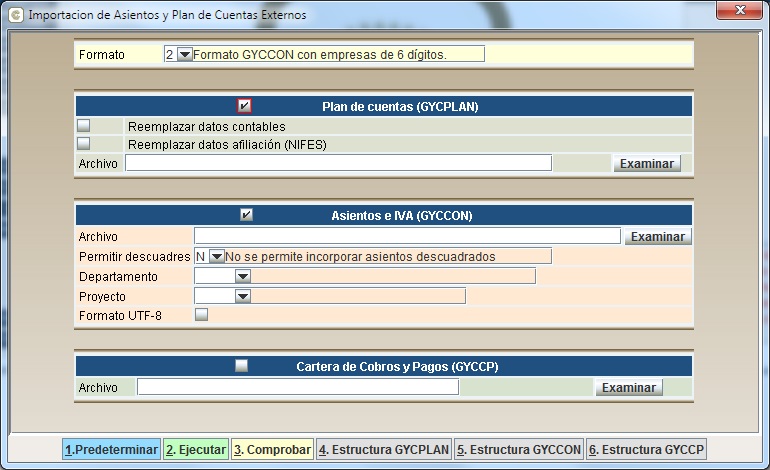Click the 'Formato GYCCON con empresas de 6 dígitos.' text
The image size is (770, 470).
pos(320,55)
